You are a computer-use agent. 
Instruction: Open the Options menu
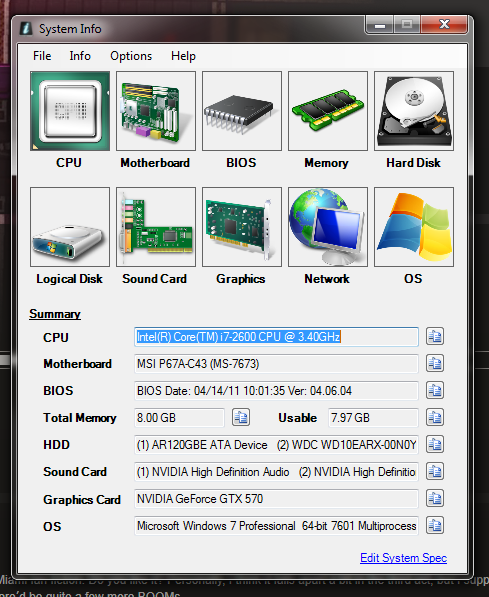131,56
